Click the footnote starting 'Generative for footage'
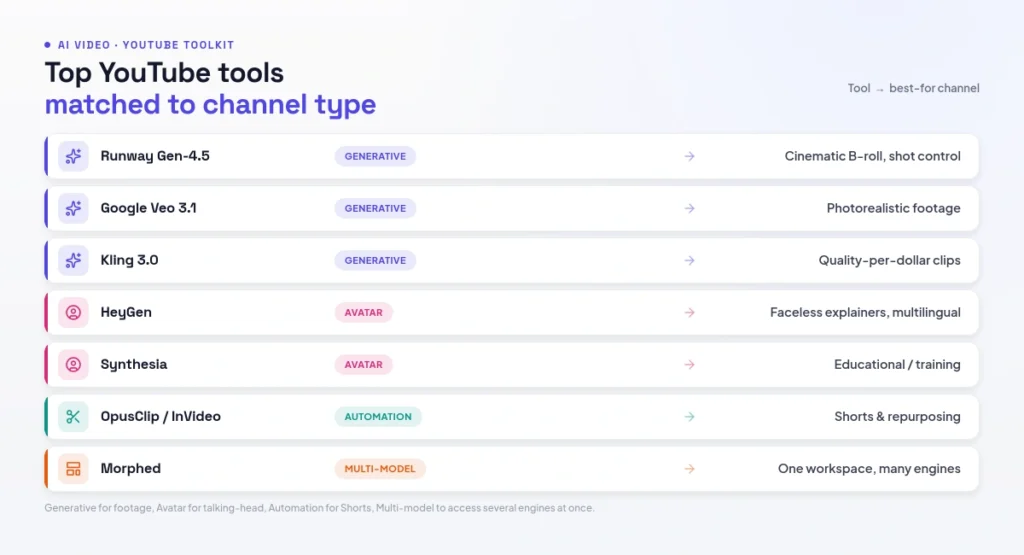Viewport: 1024px width, 555px height. pyautogui.click(x=319, y=508)
